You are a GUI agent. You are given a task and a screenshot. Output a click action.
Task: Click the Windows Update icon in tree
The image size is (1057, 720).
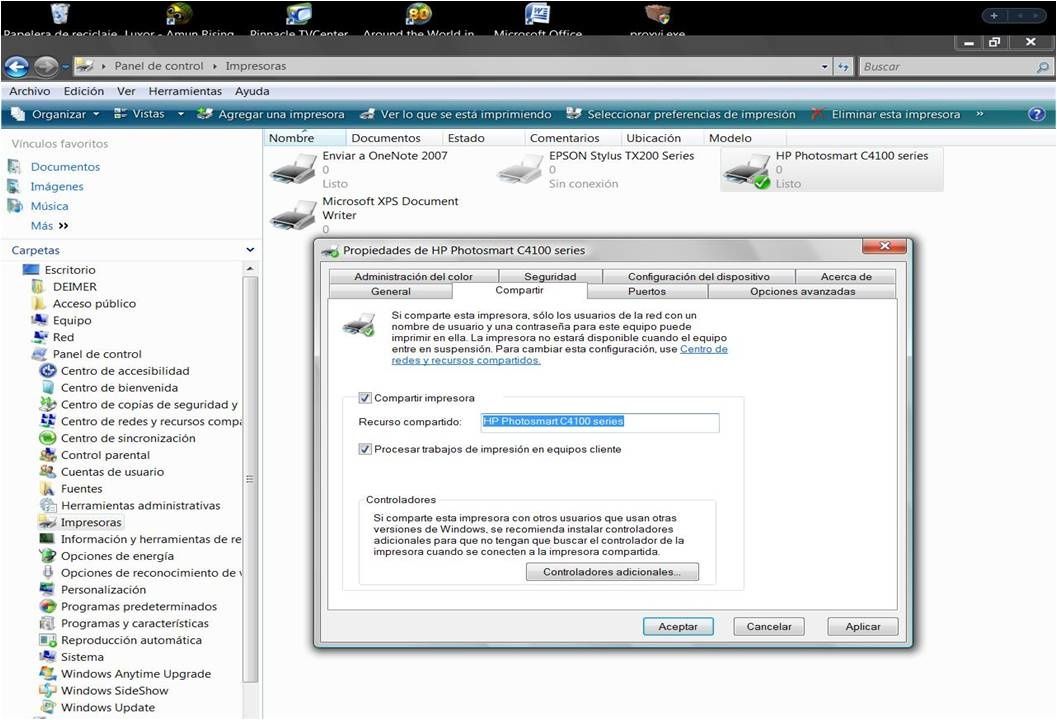(48, 707)
